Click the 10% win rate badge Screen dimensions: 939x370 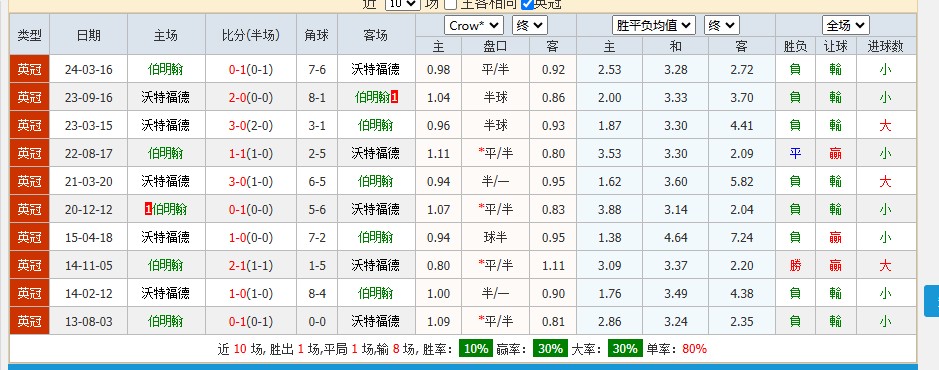click(x=476, y=348)
